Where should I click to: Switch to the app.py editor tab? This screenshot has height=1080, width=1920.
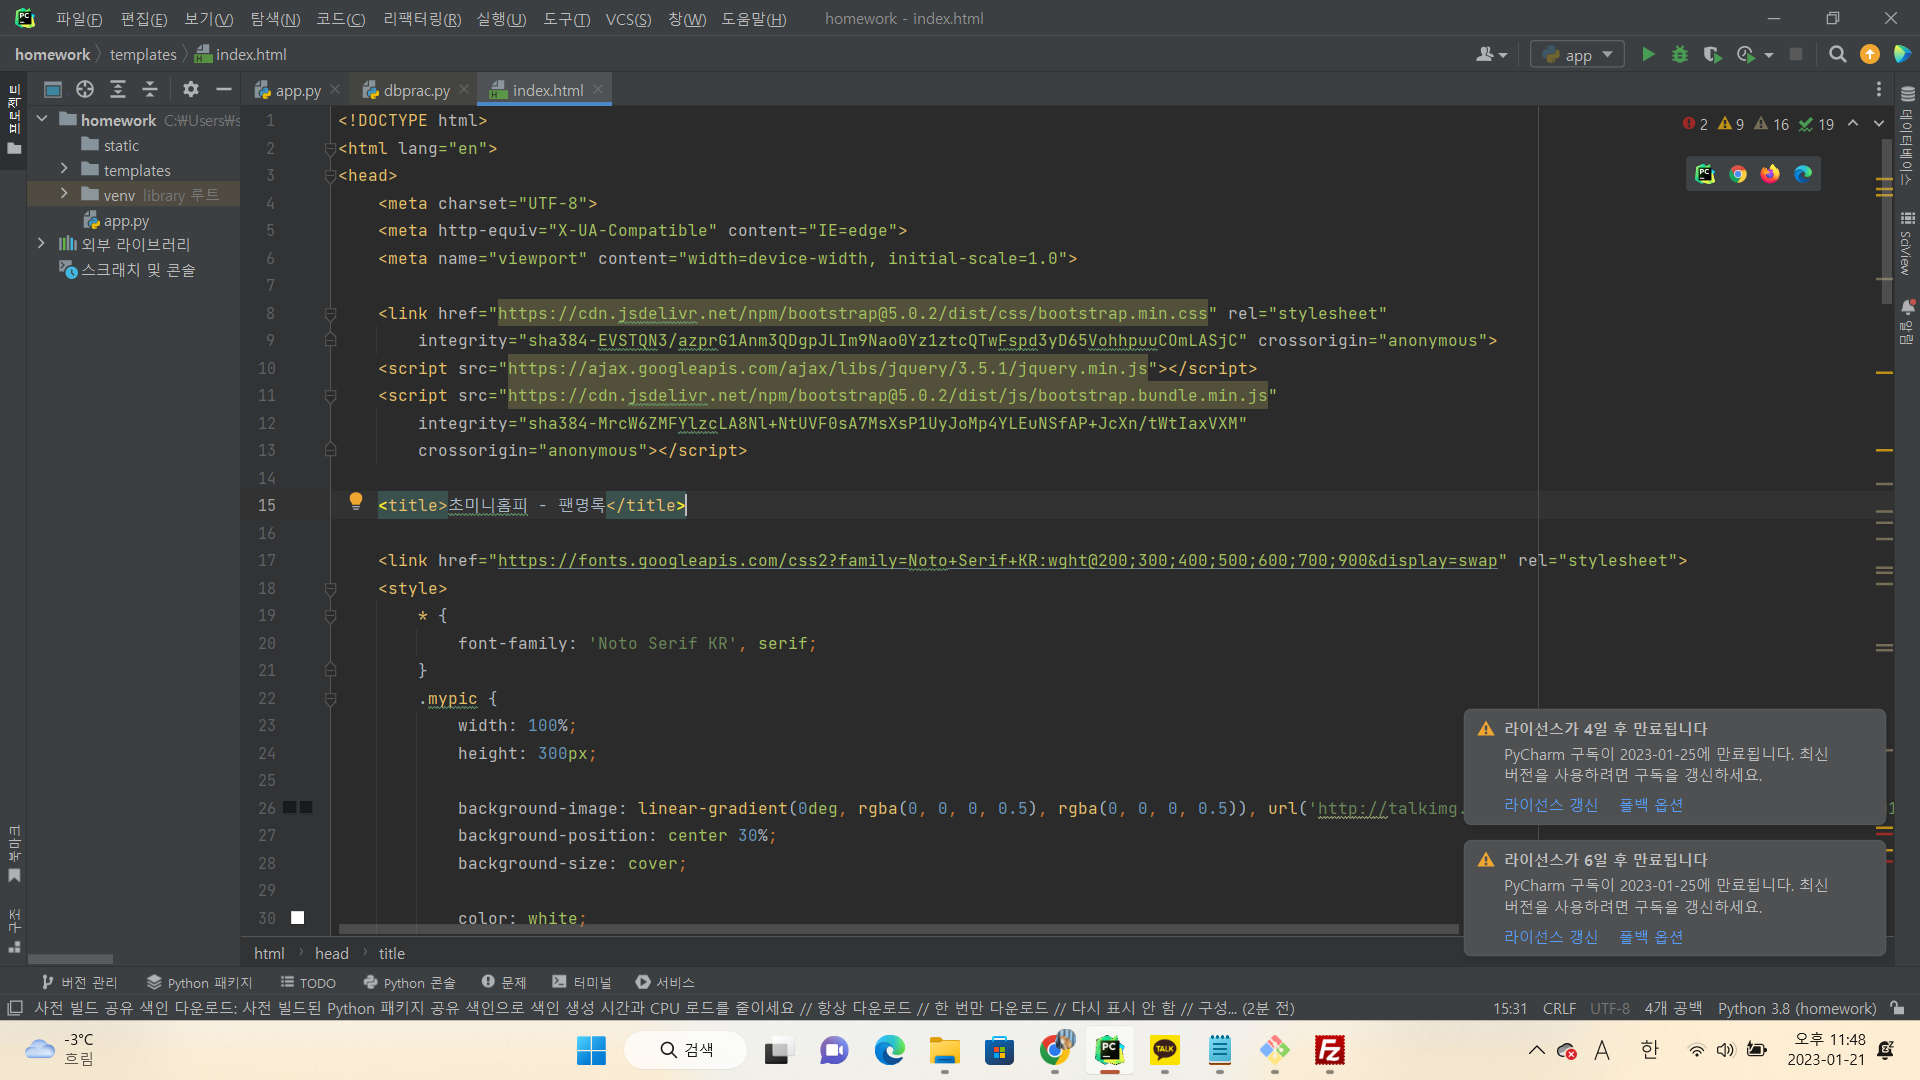(x=297, y=90)
